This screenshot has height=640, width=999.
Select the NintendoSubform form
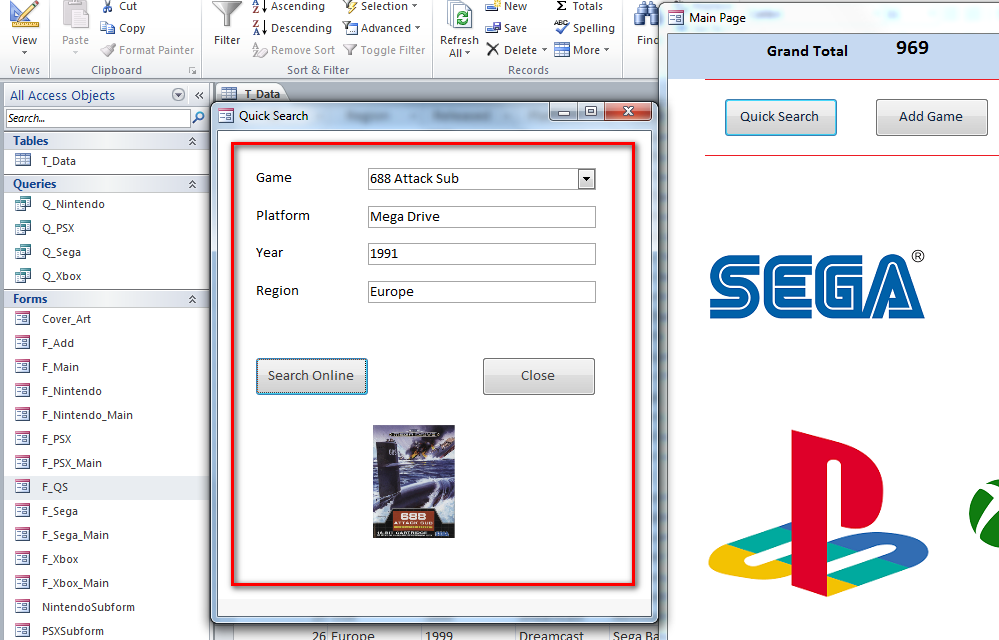point(106,607)
